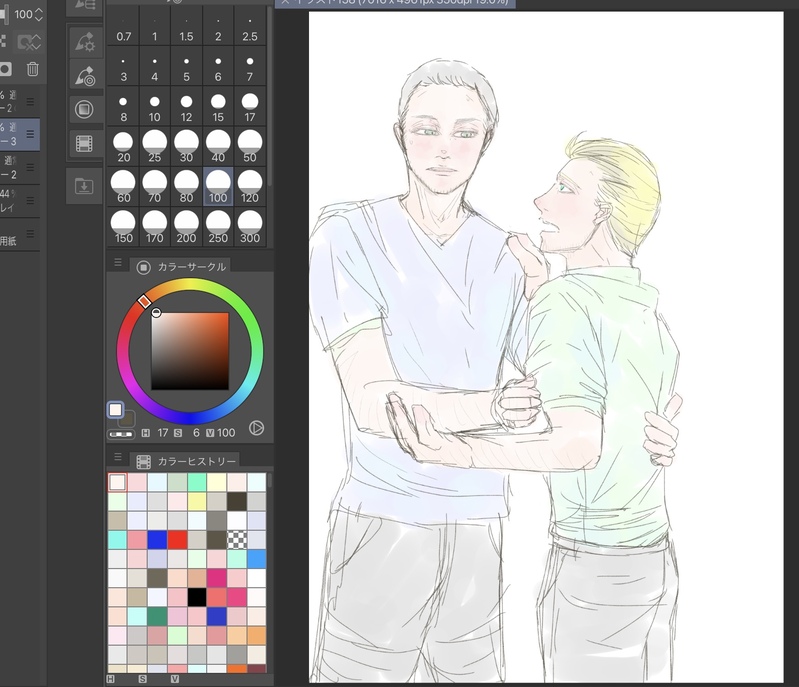This screenshot has height=687, width=799.
Task: Switch to the カラーヒストリー tab
Action: click(x=187, y=461)
